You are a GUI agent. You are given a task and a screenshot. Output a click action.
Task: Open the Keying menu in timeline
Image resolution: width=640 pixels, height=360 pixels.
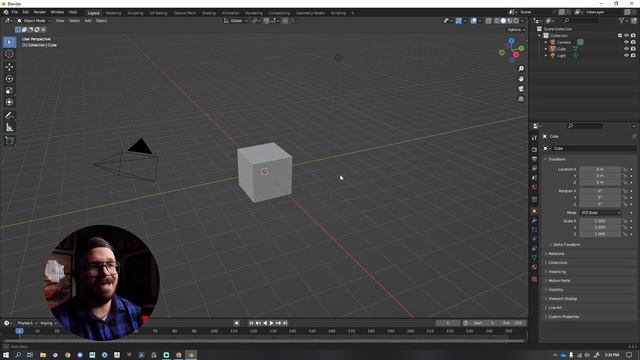[48, 323]
